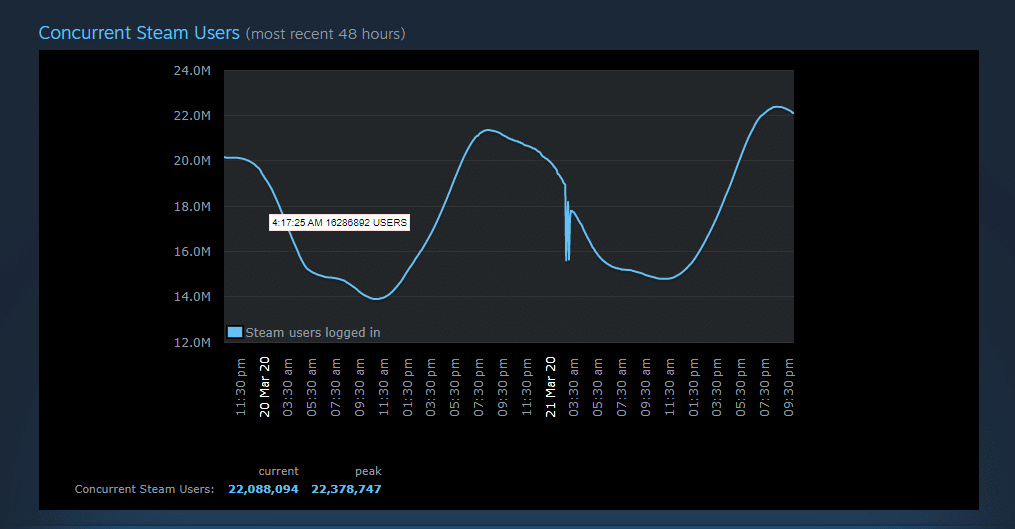Click the blue Steam users legend swatch
The image size is (1015, 529).
click(x=235, y=332)
